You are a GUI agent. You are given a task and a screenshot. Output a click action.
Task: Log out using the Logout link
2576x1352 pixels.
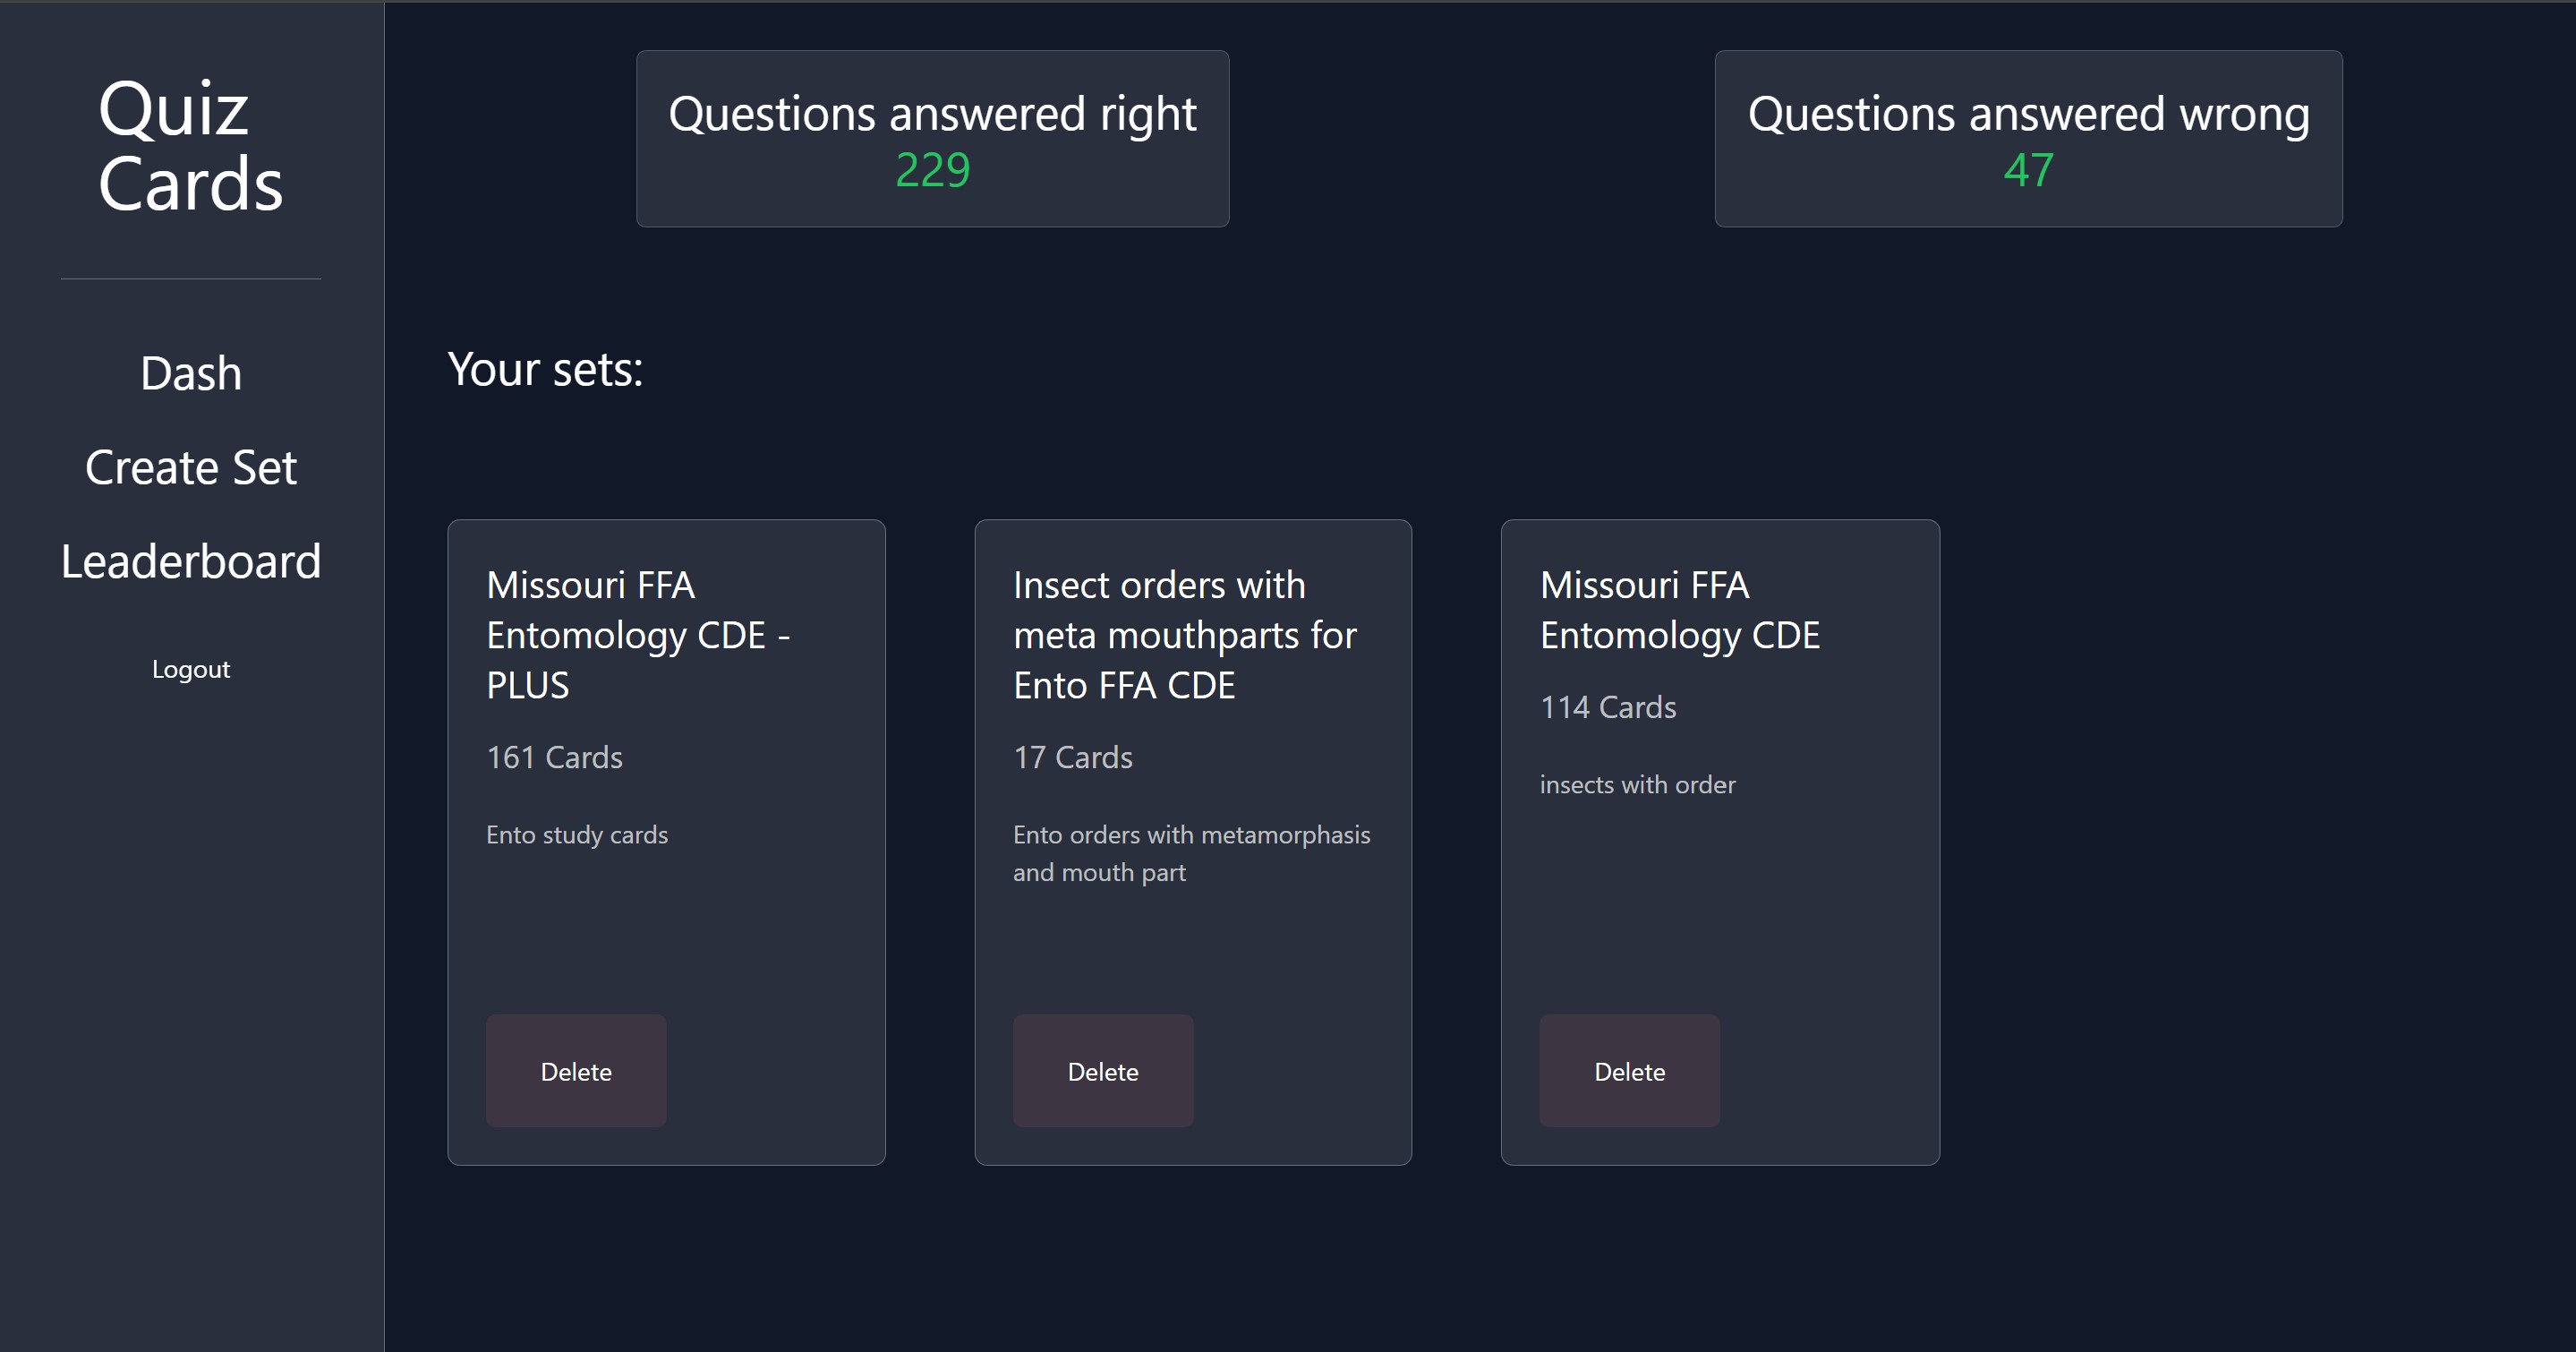coord(191,669)
